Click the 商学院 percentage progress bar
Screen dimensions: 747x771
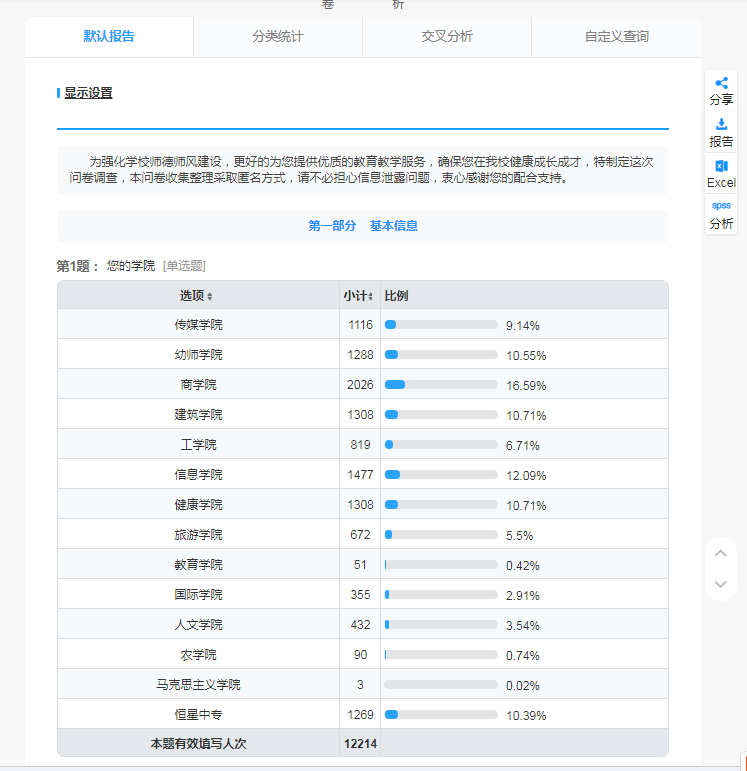pyautogui.click(x=441, y=385)
